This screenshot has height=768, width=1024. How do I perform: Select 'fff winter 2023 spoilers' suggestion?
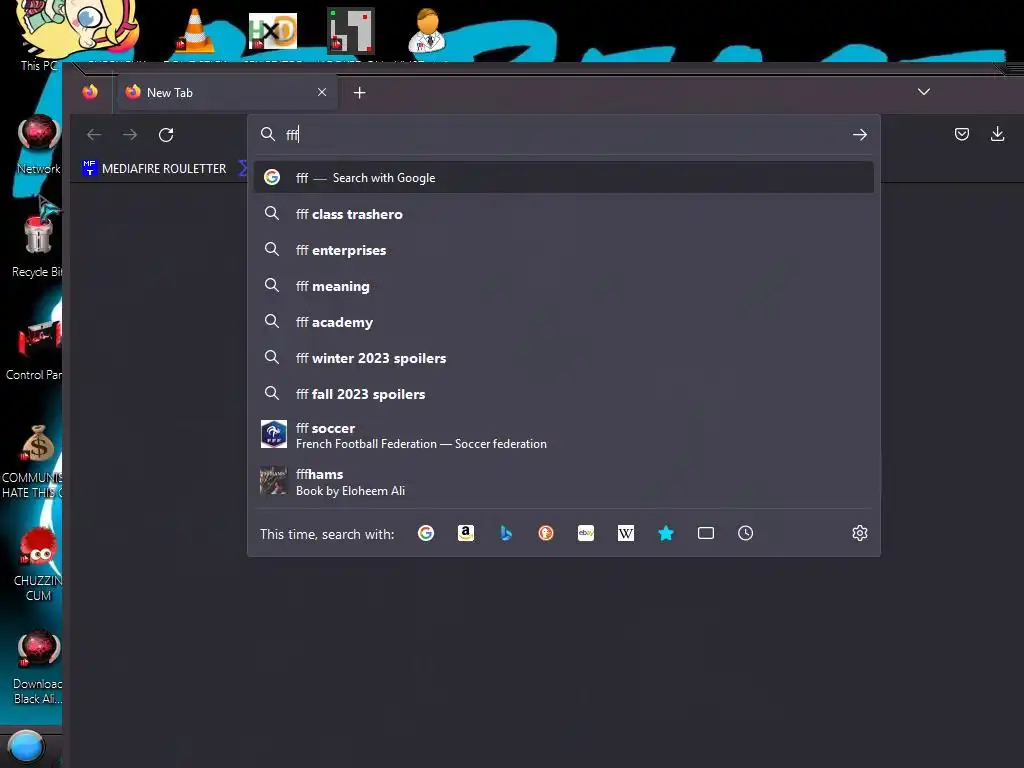564,358
